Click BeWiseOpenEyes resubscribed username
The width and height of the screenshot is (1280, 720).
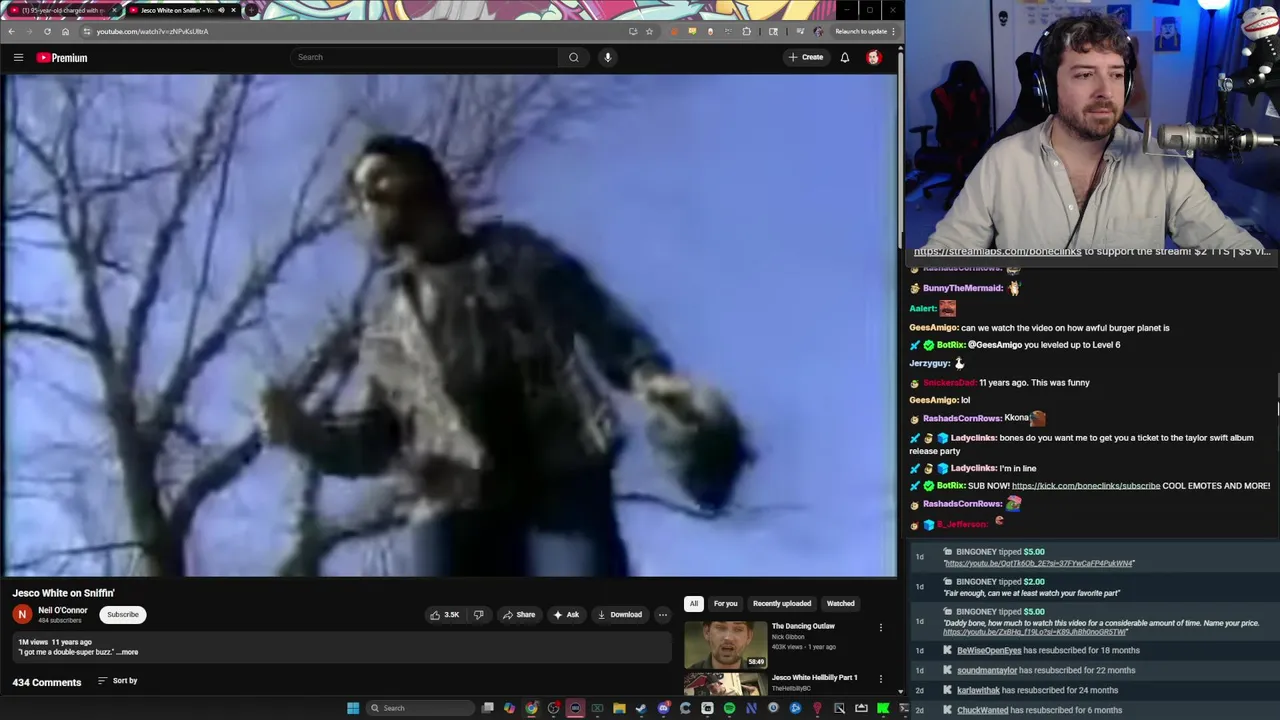(989, 650)
